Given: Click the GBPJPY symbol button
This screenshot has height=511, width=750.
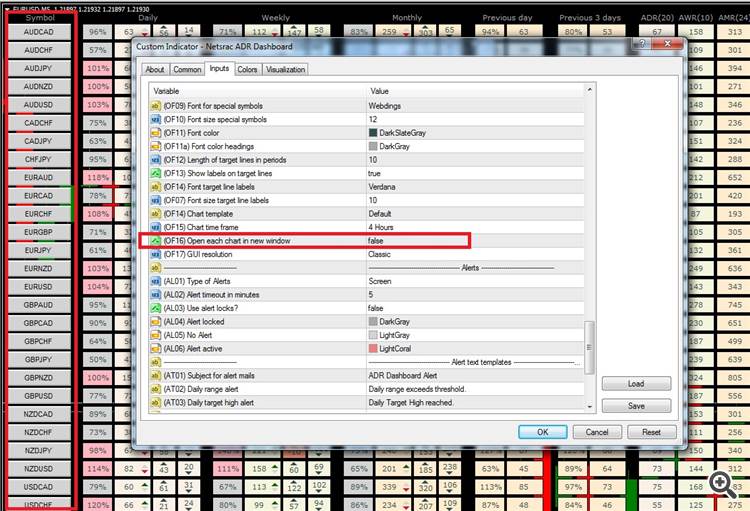Looking at the screenshot, I should (39, 359).
